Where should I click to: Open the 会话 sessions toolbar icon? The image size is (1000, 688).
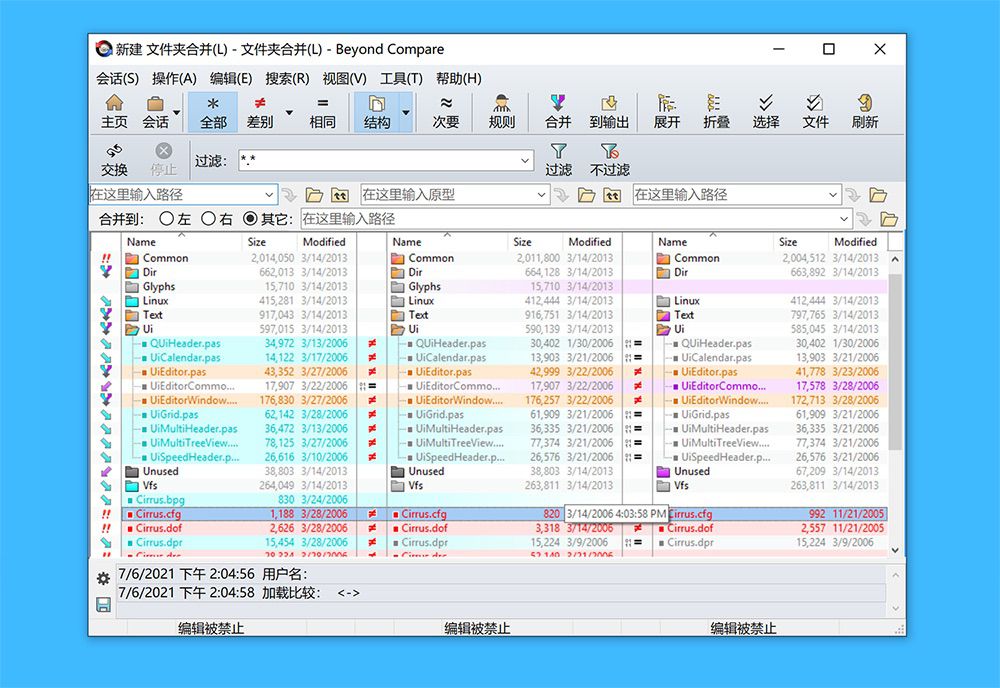pyautogui.click(x=155, y=112)
